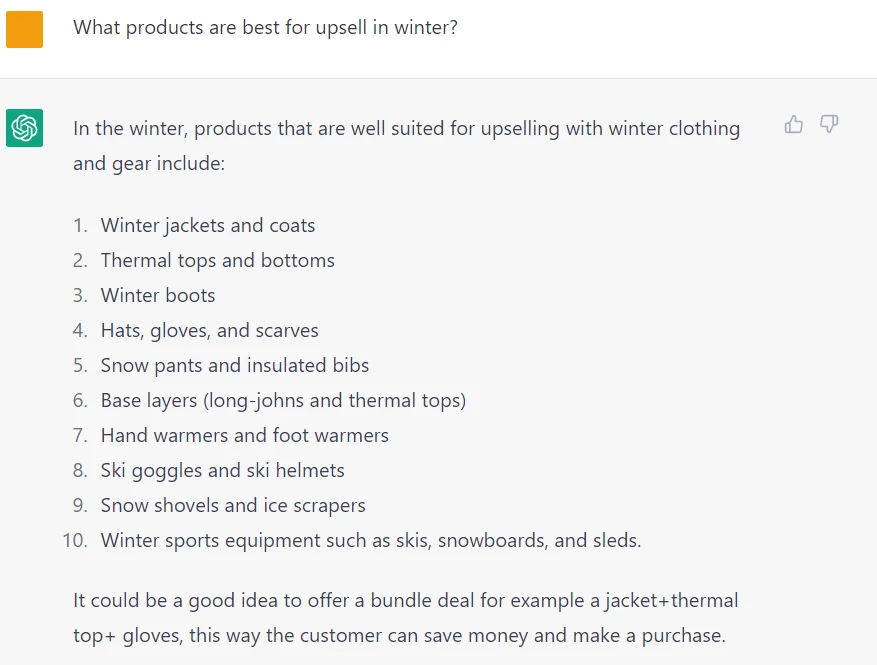Screen dimensions: 877x665
Task: Click the list number 10 marker
Action: [x=74, y=541]
